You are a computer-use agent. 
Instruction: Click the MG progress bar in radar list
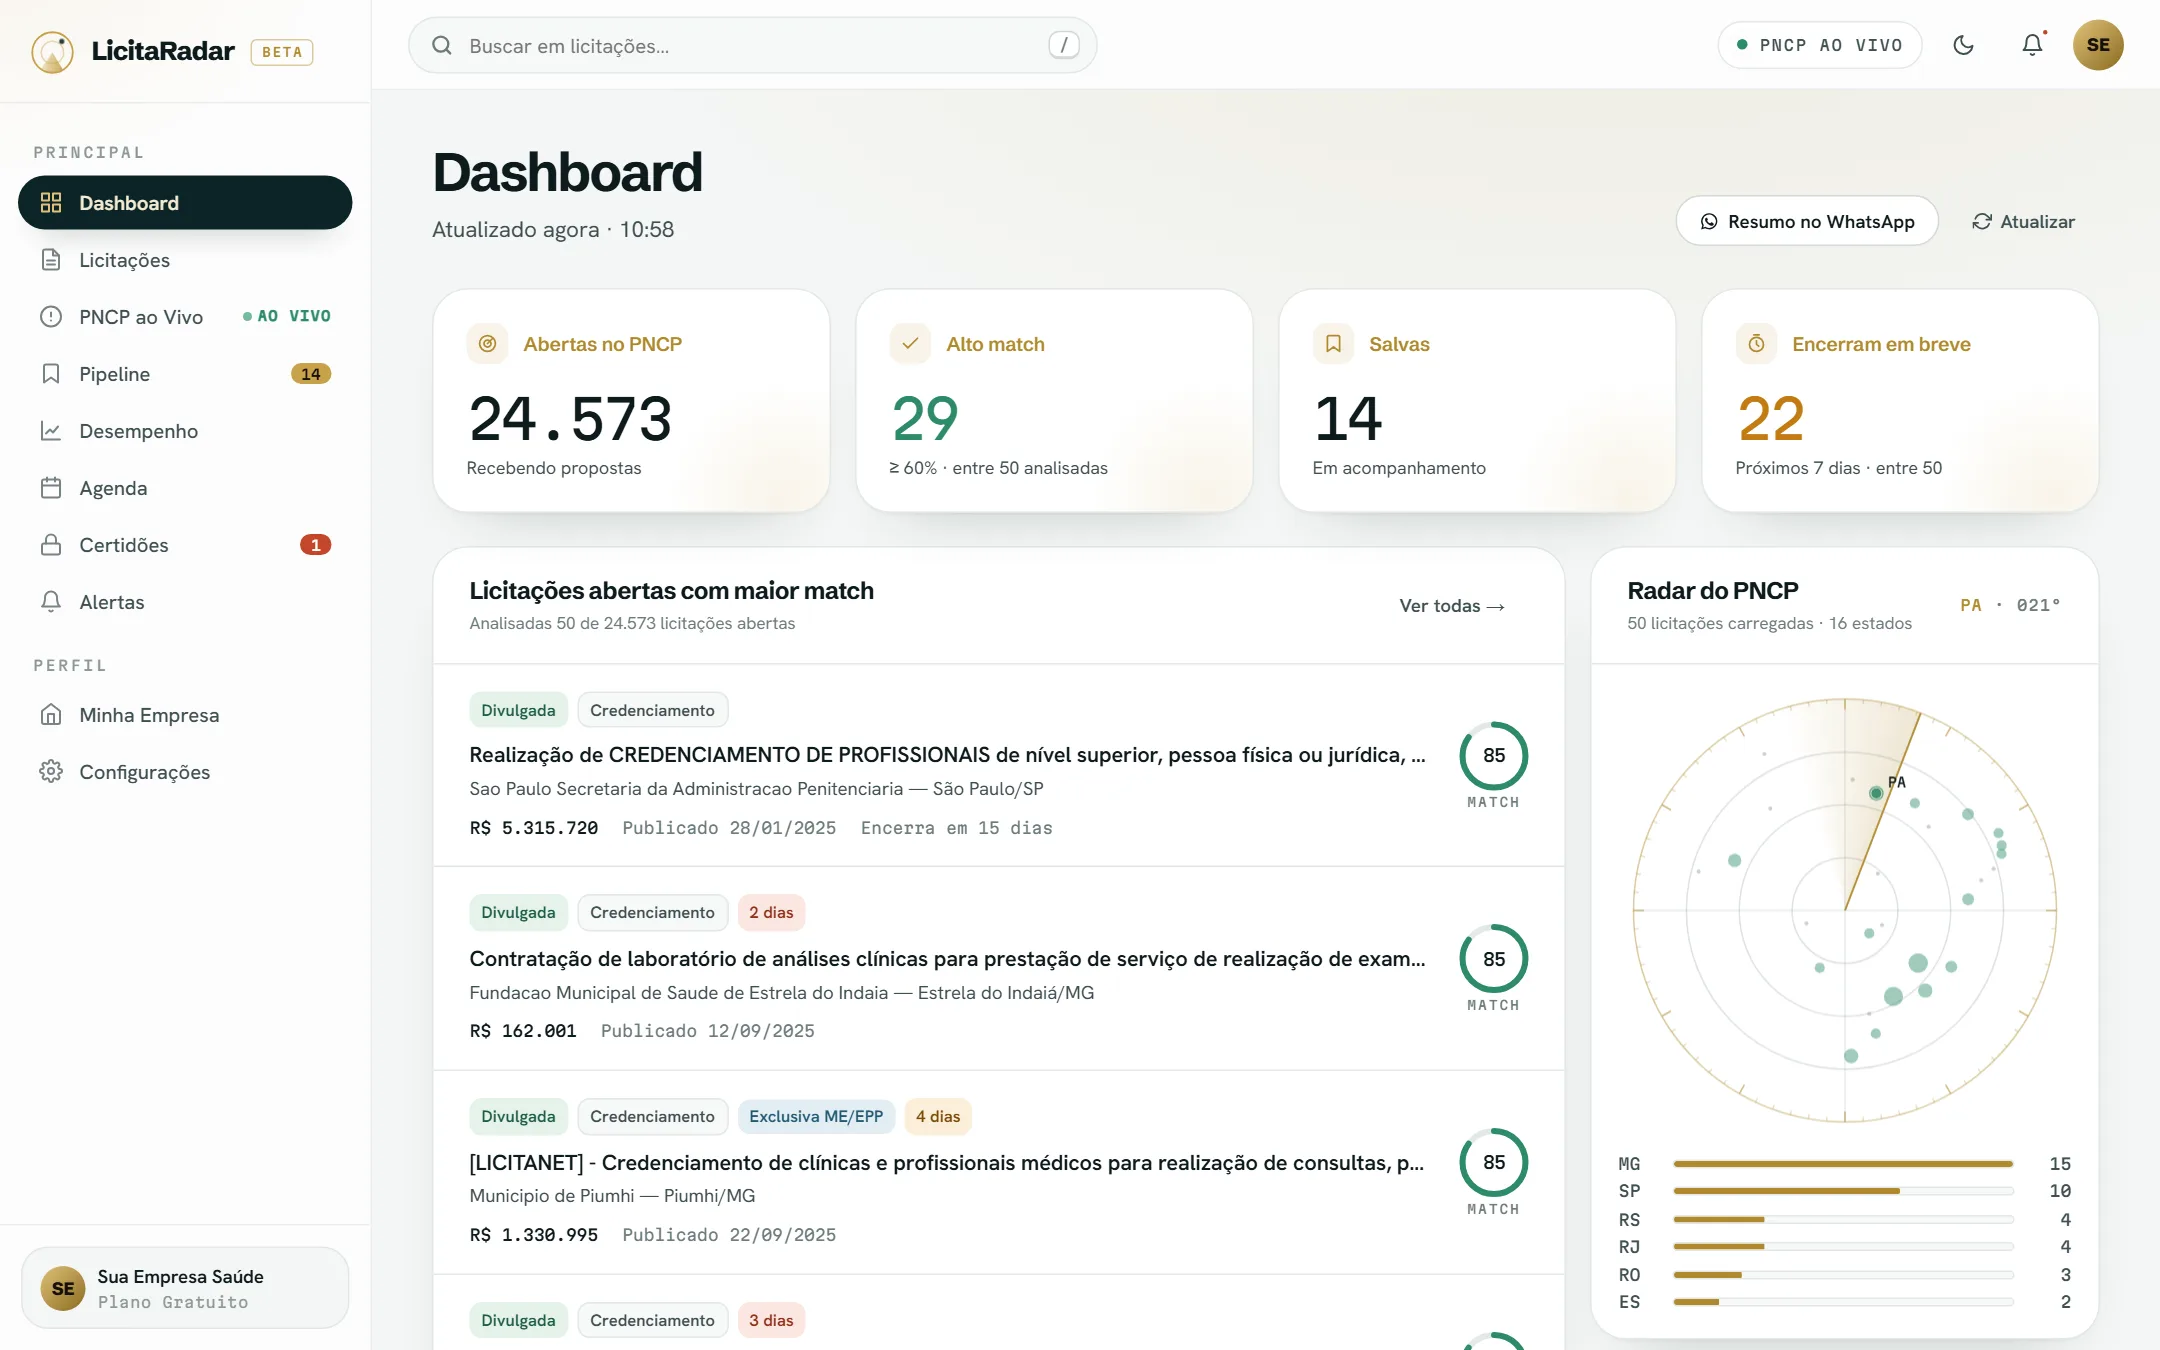point(1843,1164)
